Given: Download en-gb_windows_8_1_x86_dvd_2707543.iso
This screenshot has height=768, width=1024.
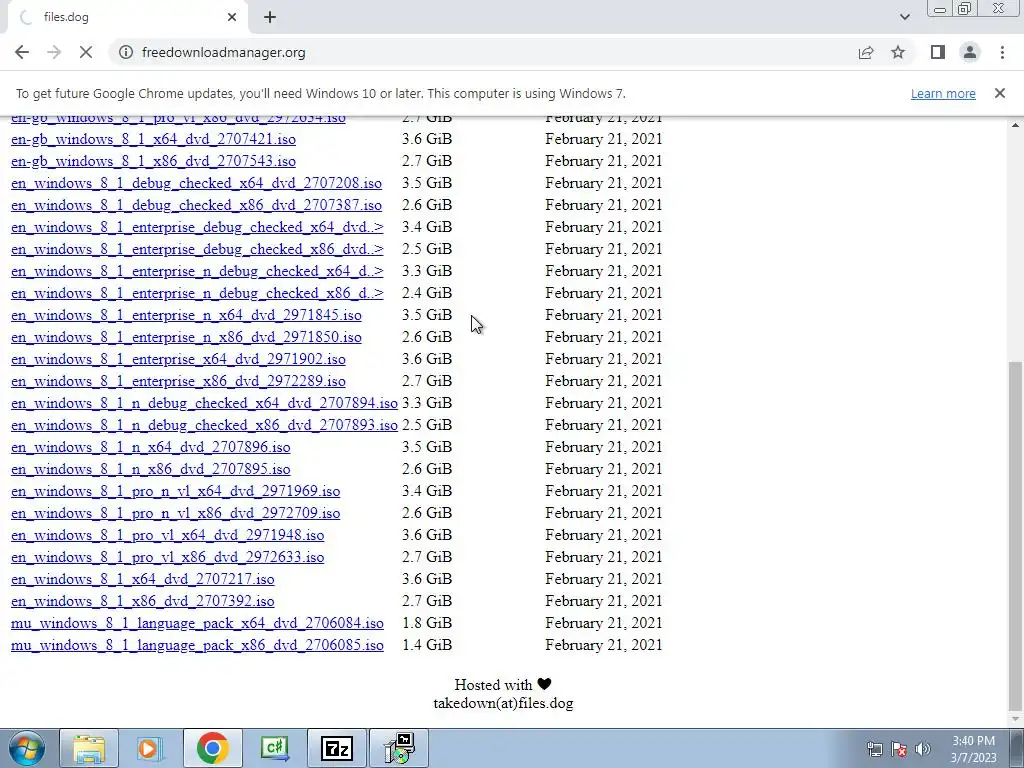Looking at the screenshot, I should point(153,161).
